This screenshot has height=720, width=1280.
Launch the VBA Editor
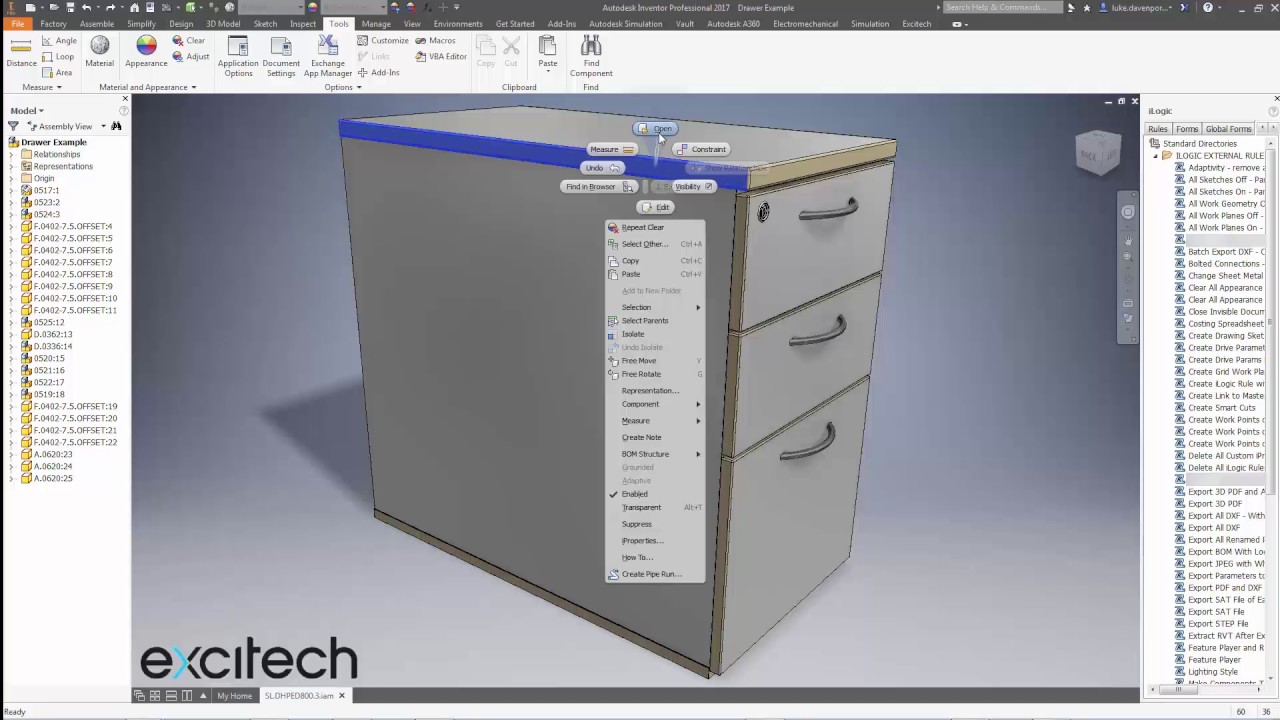(440, 56)
